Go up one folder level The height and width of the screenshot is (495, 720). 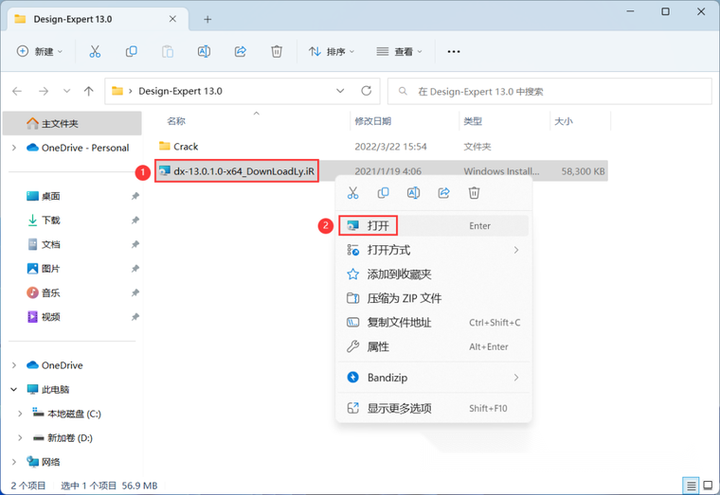pos(89,91)
